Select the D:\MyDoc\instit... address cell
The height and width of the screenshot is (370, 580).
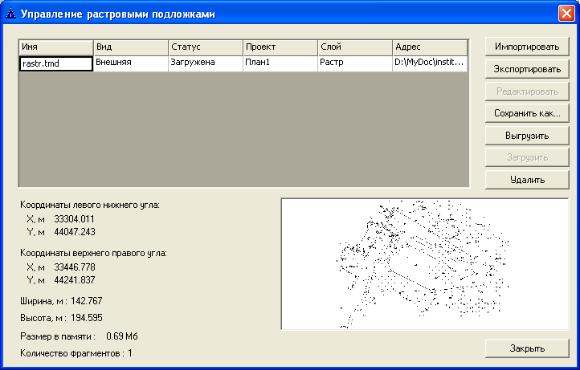[x=430, y=63]
